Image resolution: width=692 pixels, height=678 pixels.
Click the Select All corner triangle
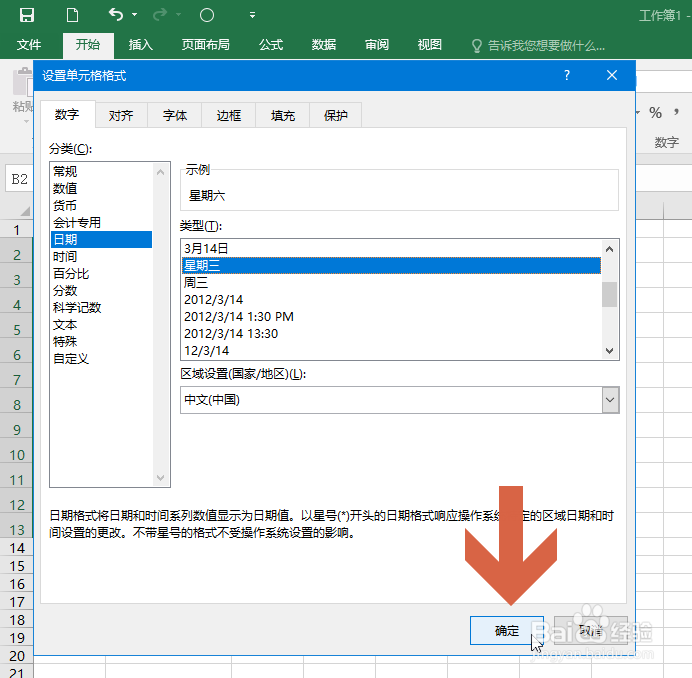pyautogui.click(x=24, y=211)
